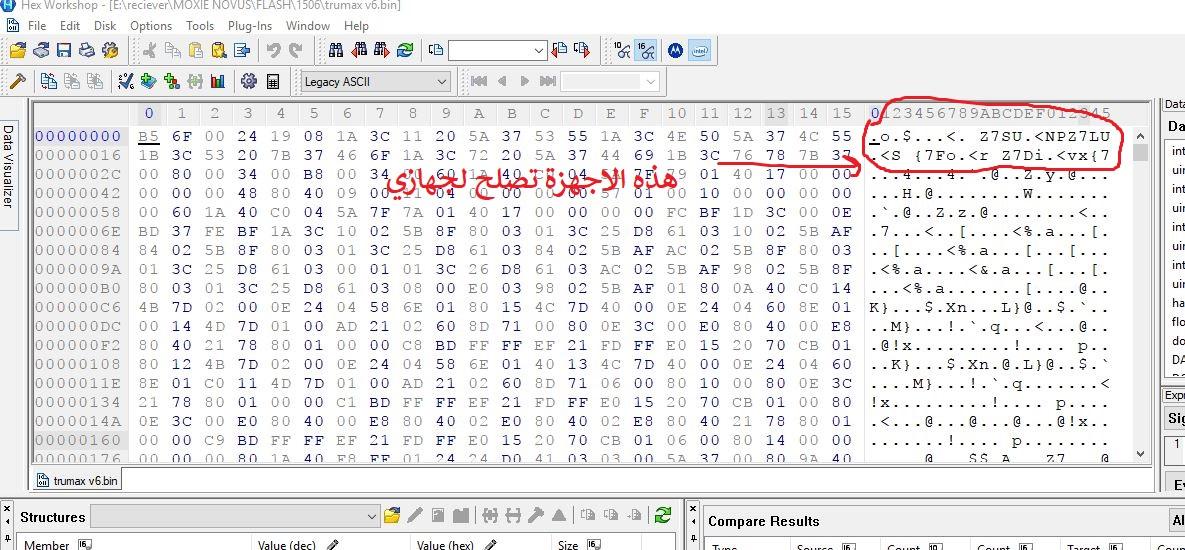Image resolution: width=1185 pixels, height=550 pixels.
Task: Click the Goto previous offset icon
Action: [x=559, y=51]
